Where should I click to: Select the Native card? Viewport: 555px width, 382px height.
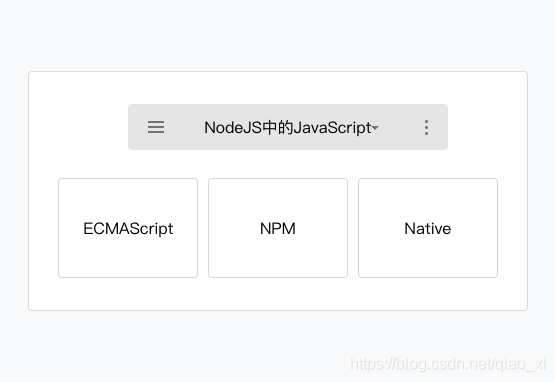coord(428,228)
